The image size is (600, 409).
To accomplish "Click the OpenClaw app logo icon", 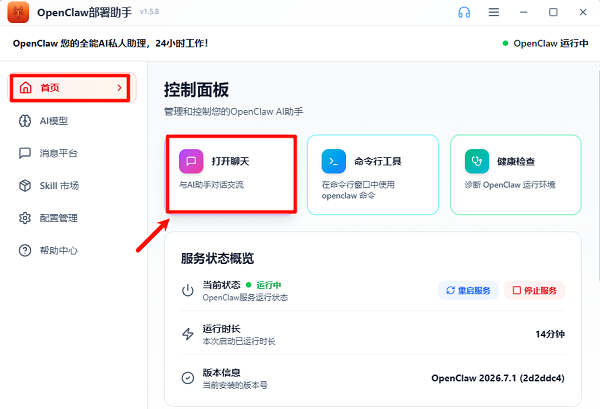I will 18,12.
